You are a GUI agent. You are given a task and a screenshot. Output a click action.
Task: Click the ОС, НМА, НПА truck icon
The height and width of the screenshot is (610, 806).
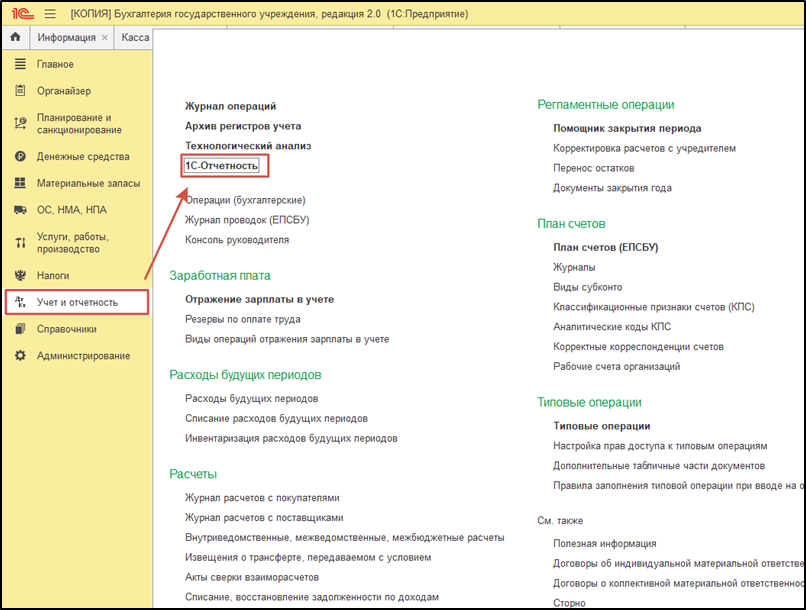point(20,210)
